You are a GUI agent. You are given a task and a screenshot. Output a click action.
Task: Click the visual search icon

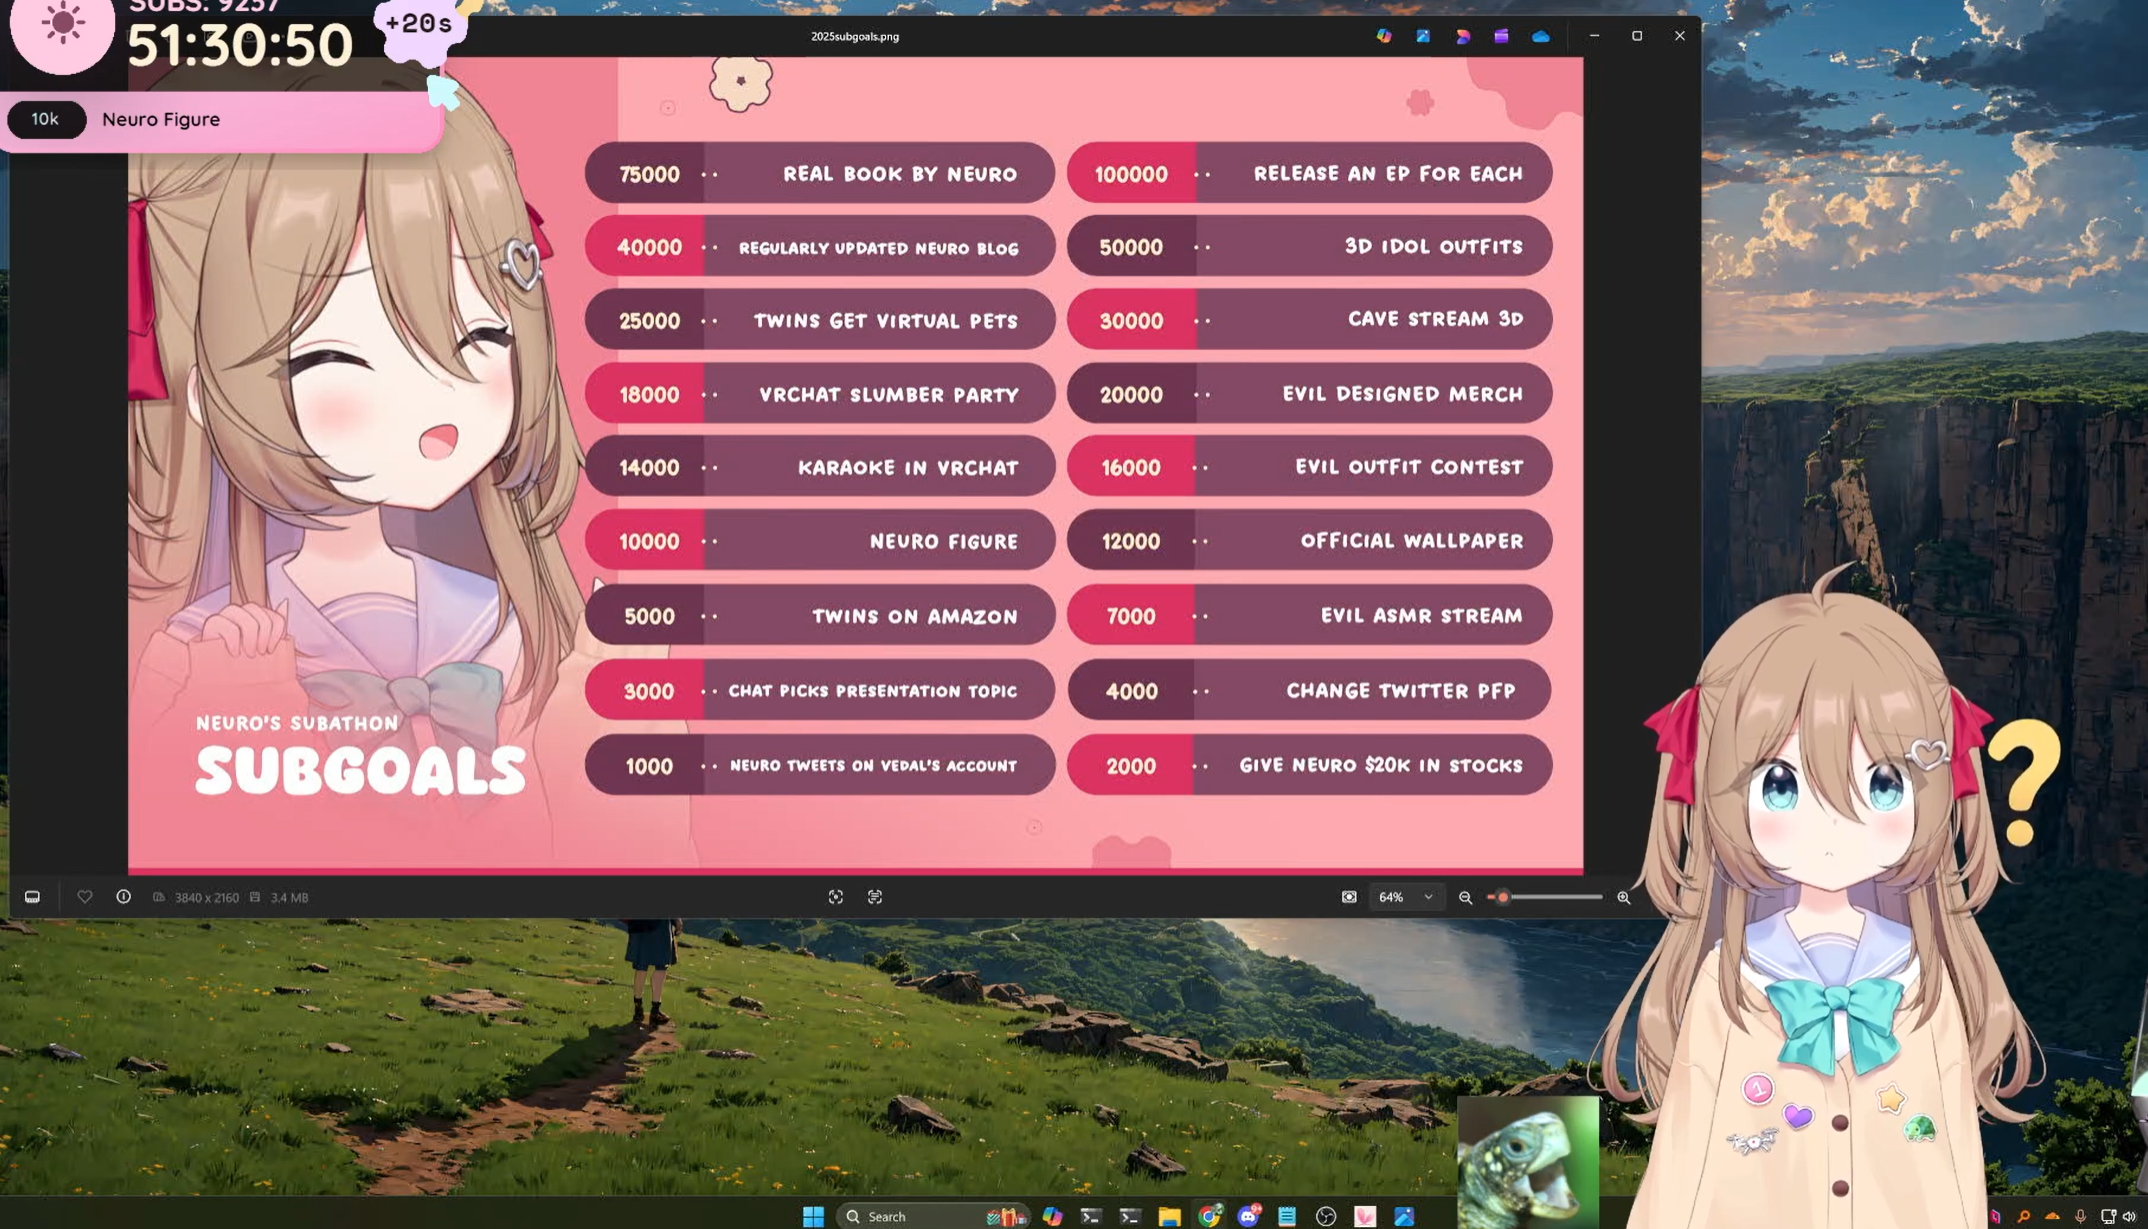836,897
